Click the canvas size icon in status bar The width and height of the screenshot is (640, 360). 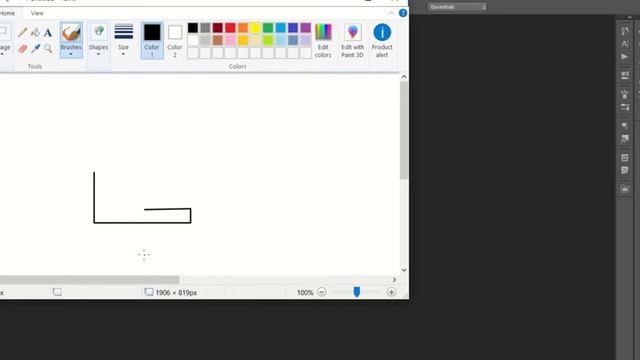[149, 292]
